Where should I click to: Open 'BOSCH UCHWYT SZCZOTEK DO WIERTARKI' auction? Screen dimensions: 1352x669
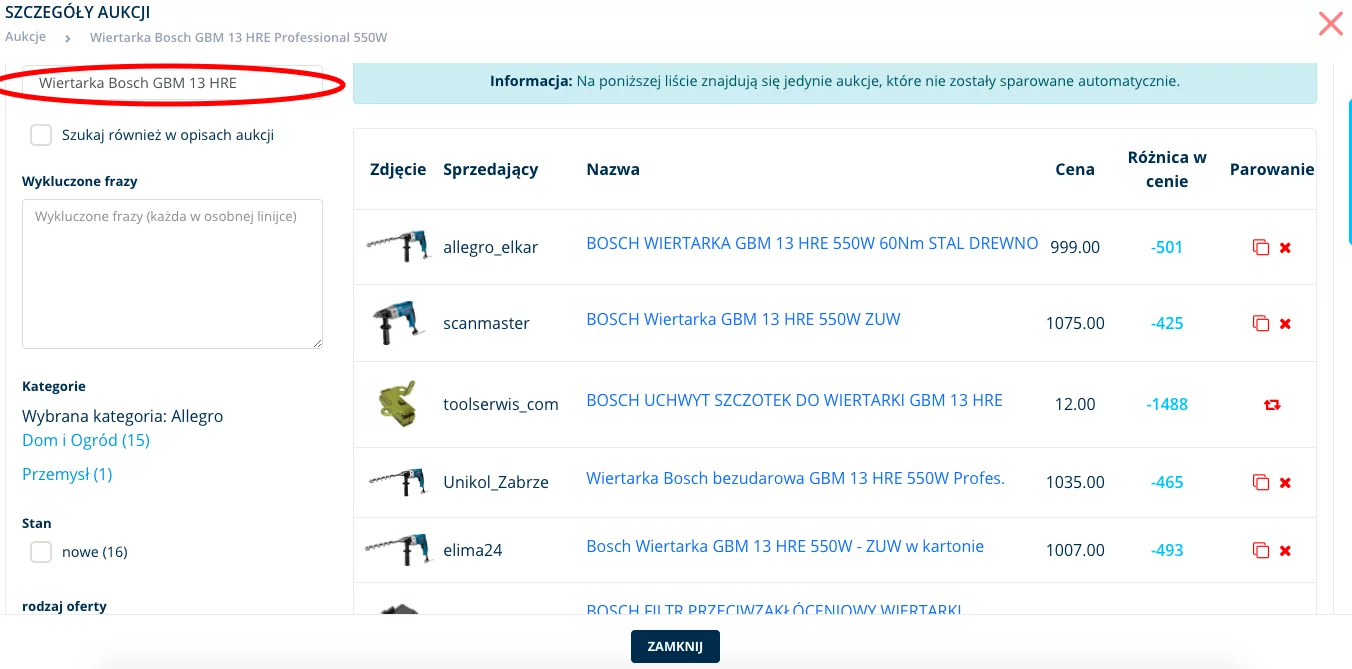[x=794, y=400]
